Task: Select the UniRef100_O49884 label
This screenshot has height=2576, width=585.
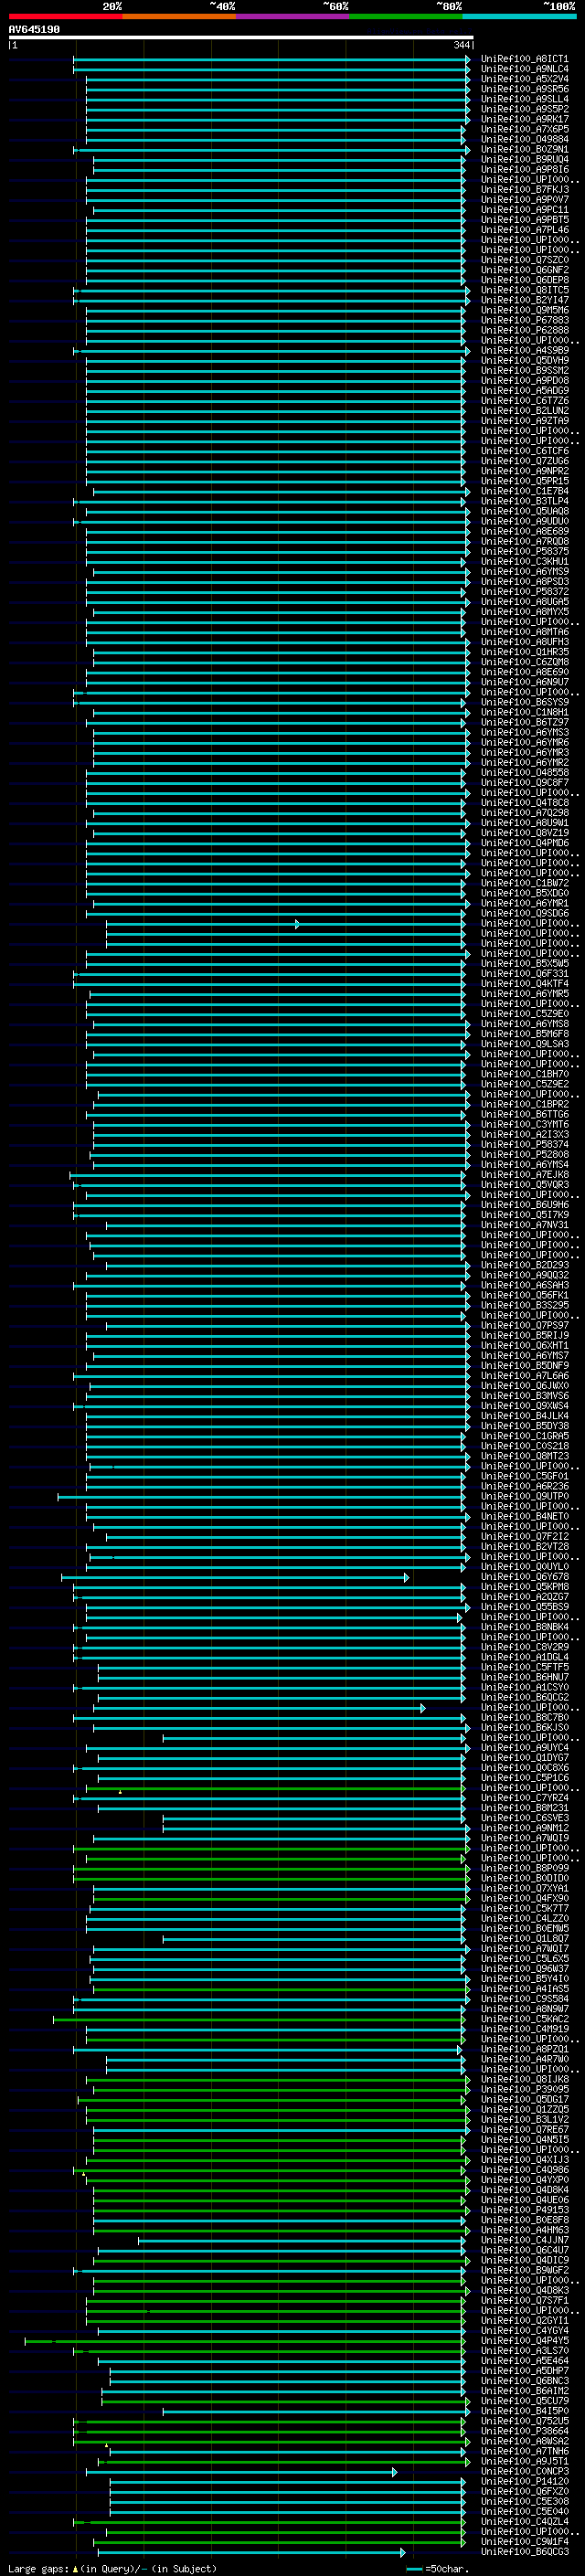Action: 524,139
